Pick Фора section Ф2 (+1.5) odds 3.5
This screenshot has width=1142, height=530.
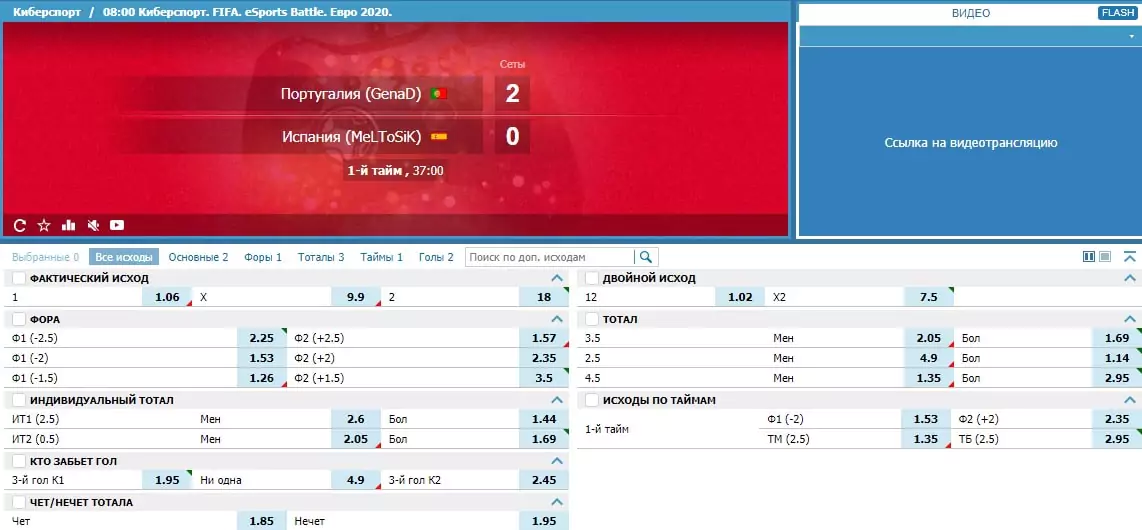[x=543, y=378]
